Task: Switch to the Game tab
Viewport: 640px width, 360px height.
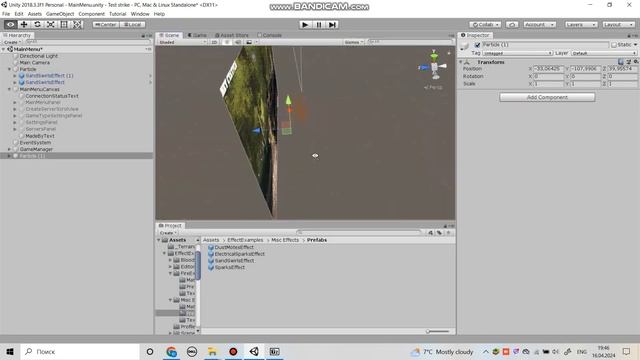Action: point(197,35)
